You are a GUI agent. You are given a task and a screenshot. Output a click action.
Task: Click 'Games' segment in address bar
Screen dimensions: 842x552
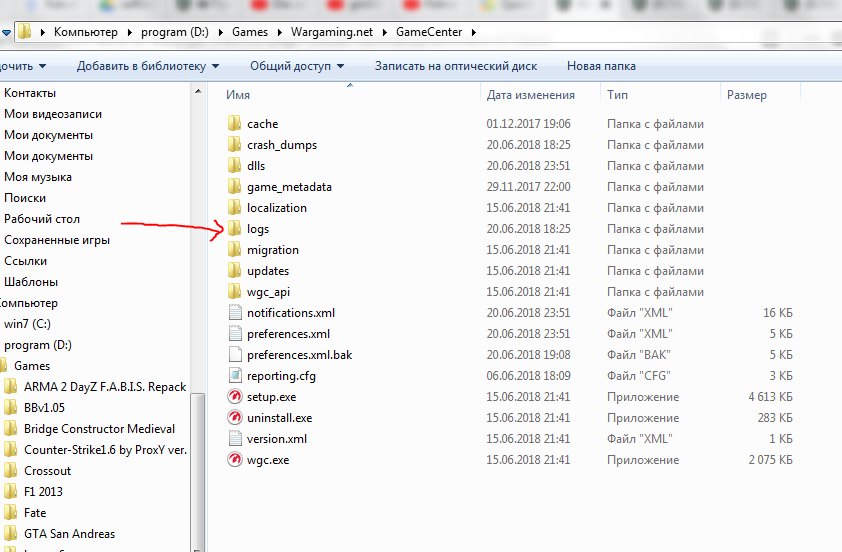[249, 32]
